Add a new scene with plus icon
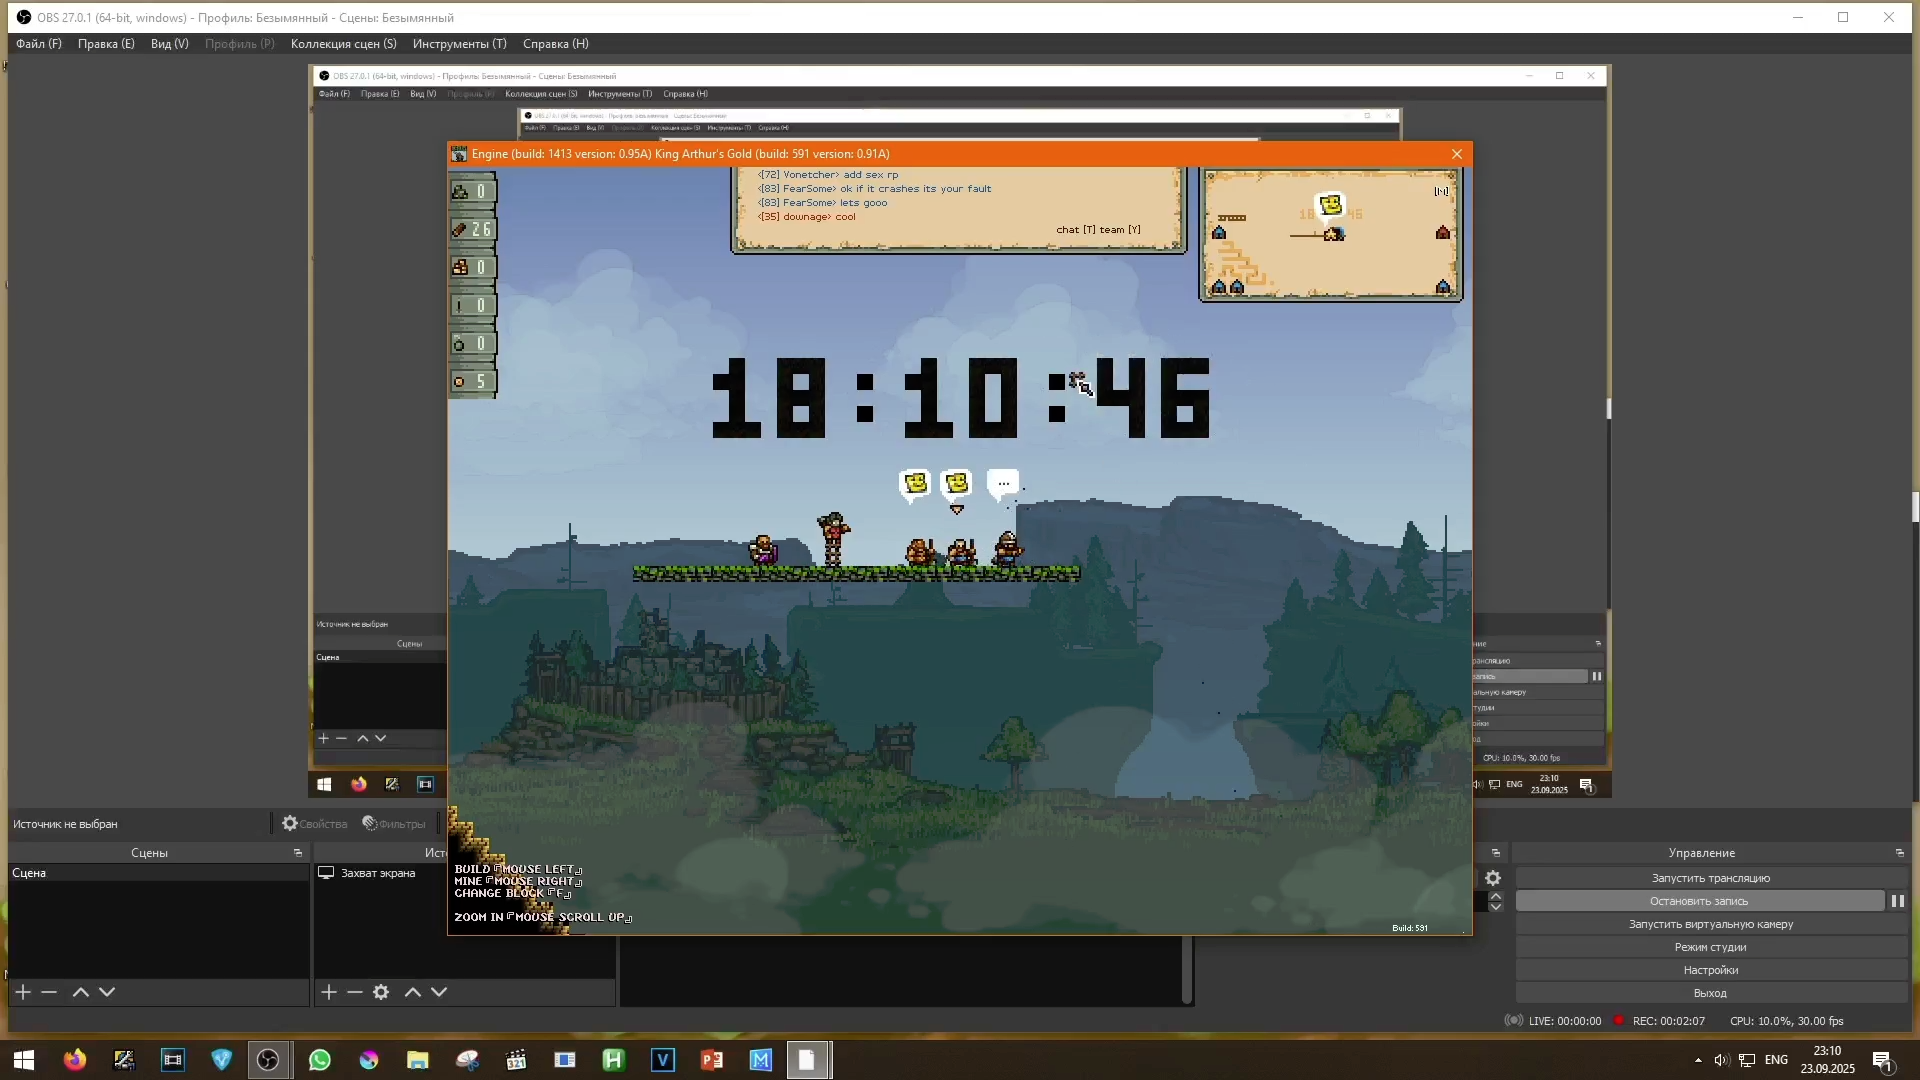Viewport: 1920px width, 1080px height. pos(23,992)
